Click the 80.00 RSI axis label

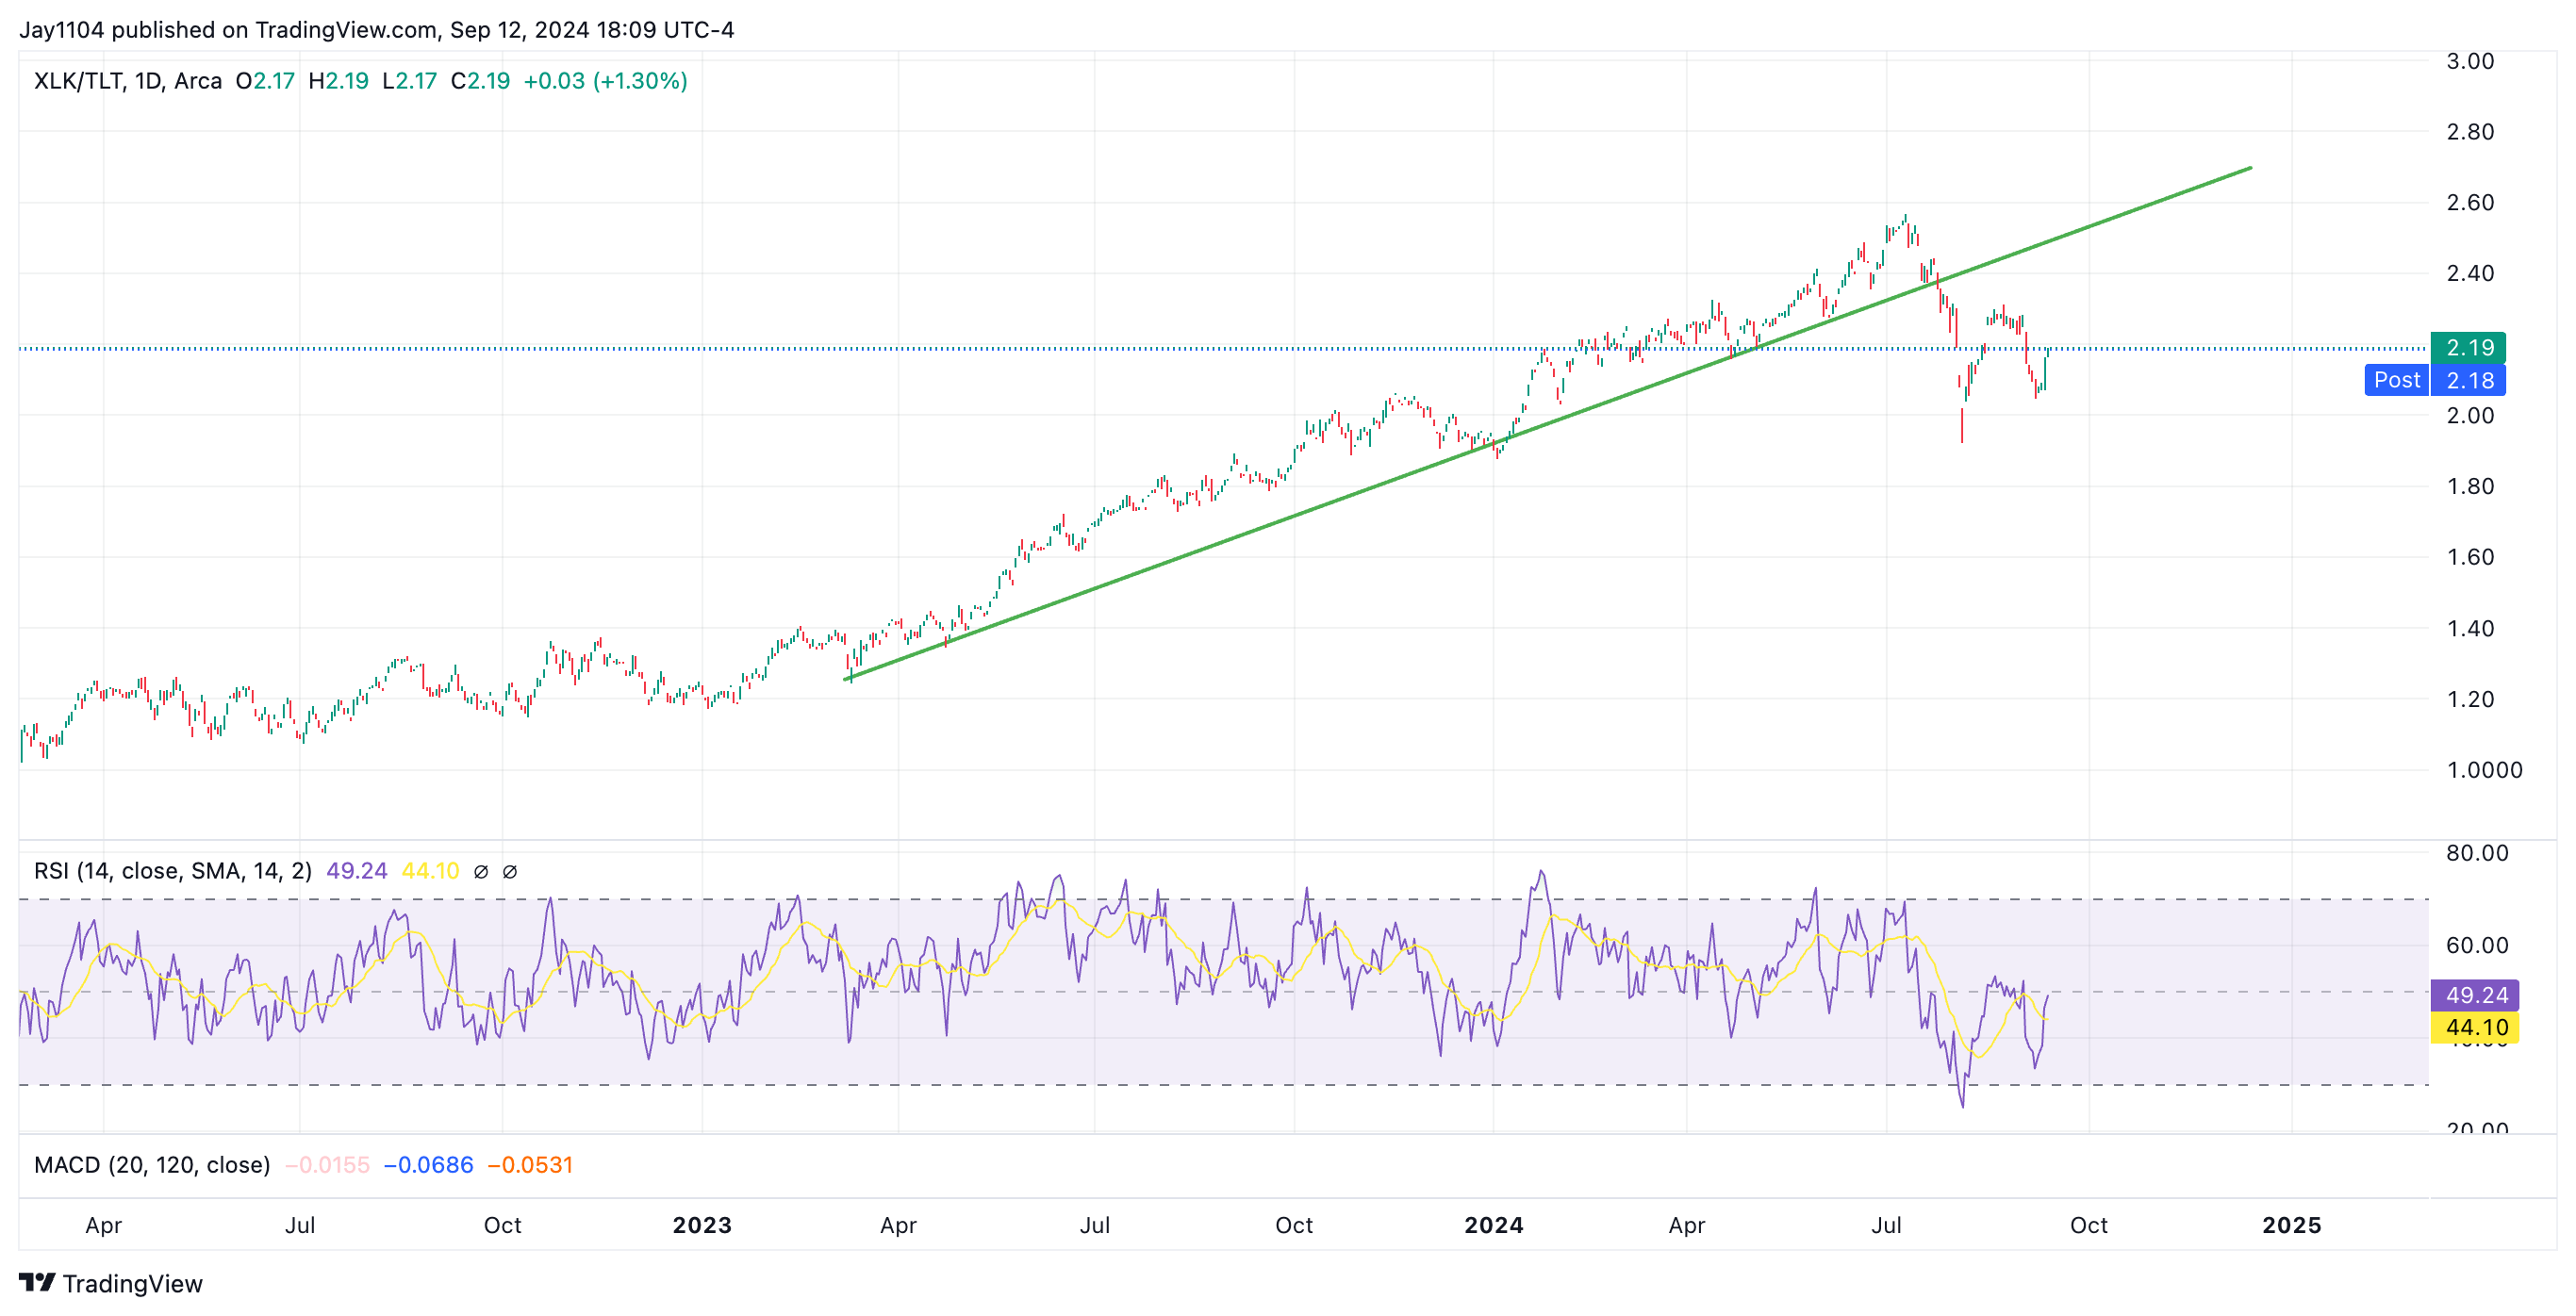point(2477,853)
